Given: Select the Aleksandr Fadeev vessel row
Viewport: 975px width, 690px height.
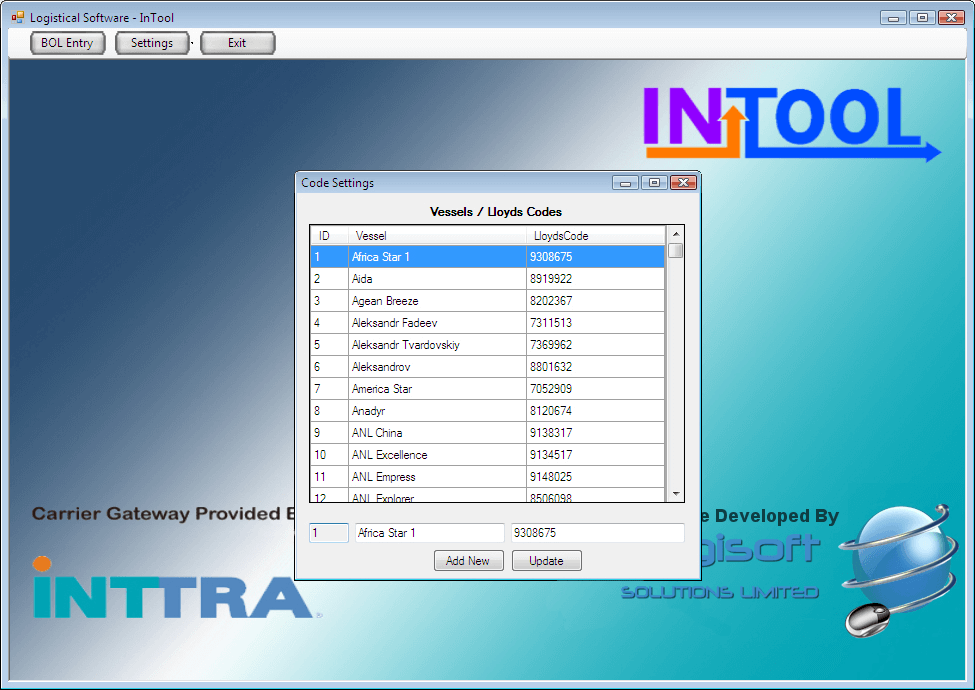Looking at the screenshot, I should point(488,323).
